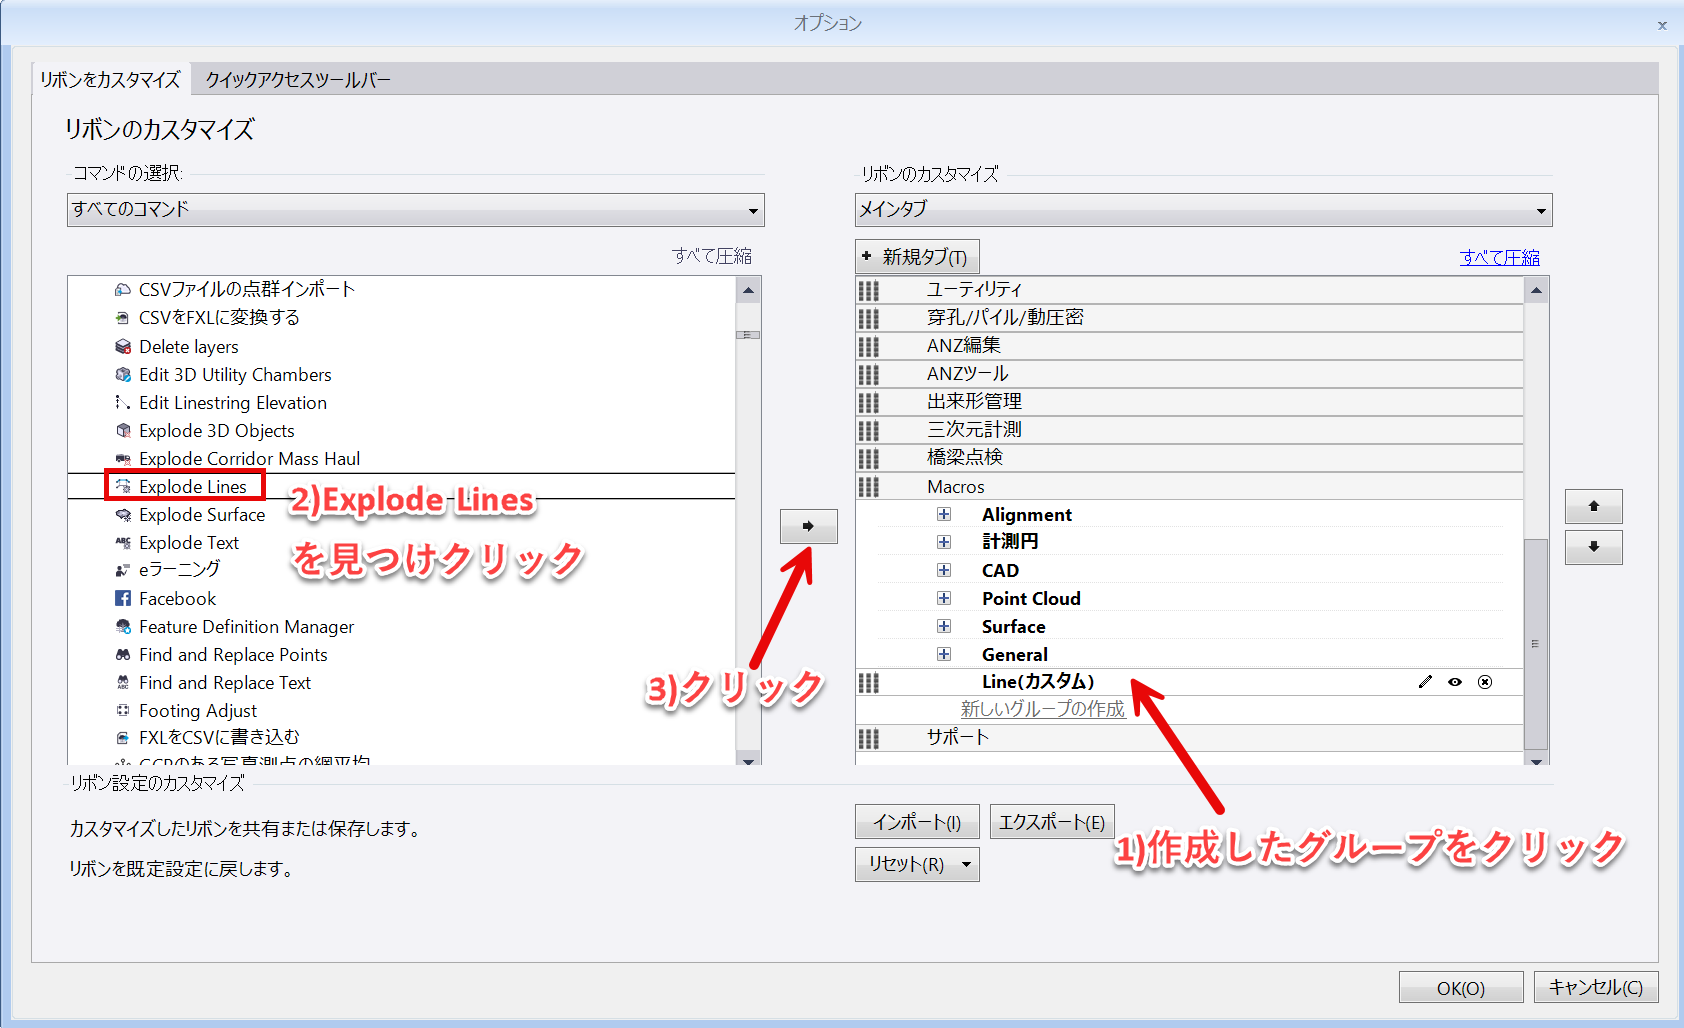Select the Line(カスタム) group row
This screenshot has width=1684, height=1028.
(x=1190, y=682)
